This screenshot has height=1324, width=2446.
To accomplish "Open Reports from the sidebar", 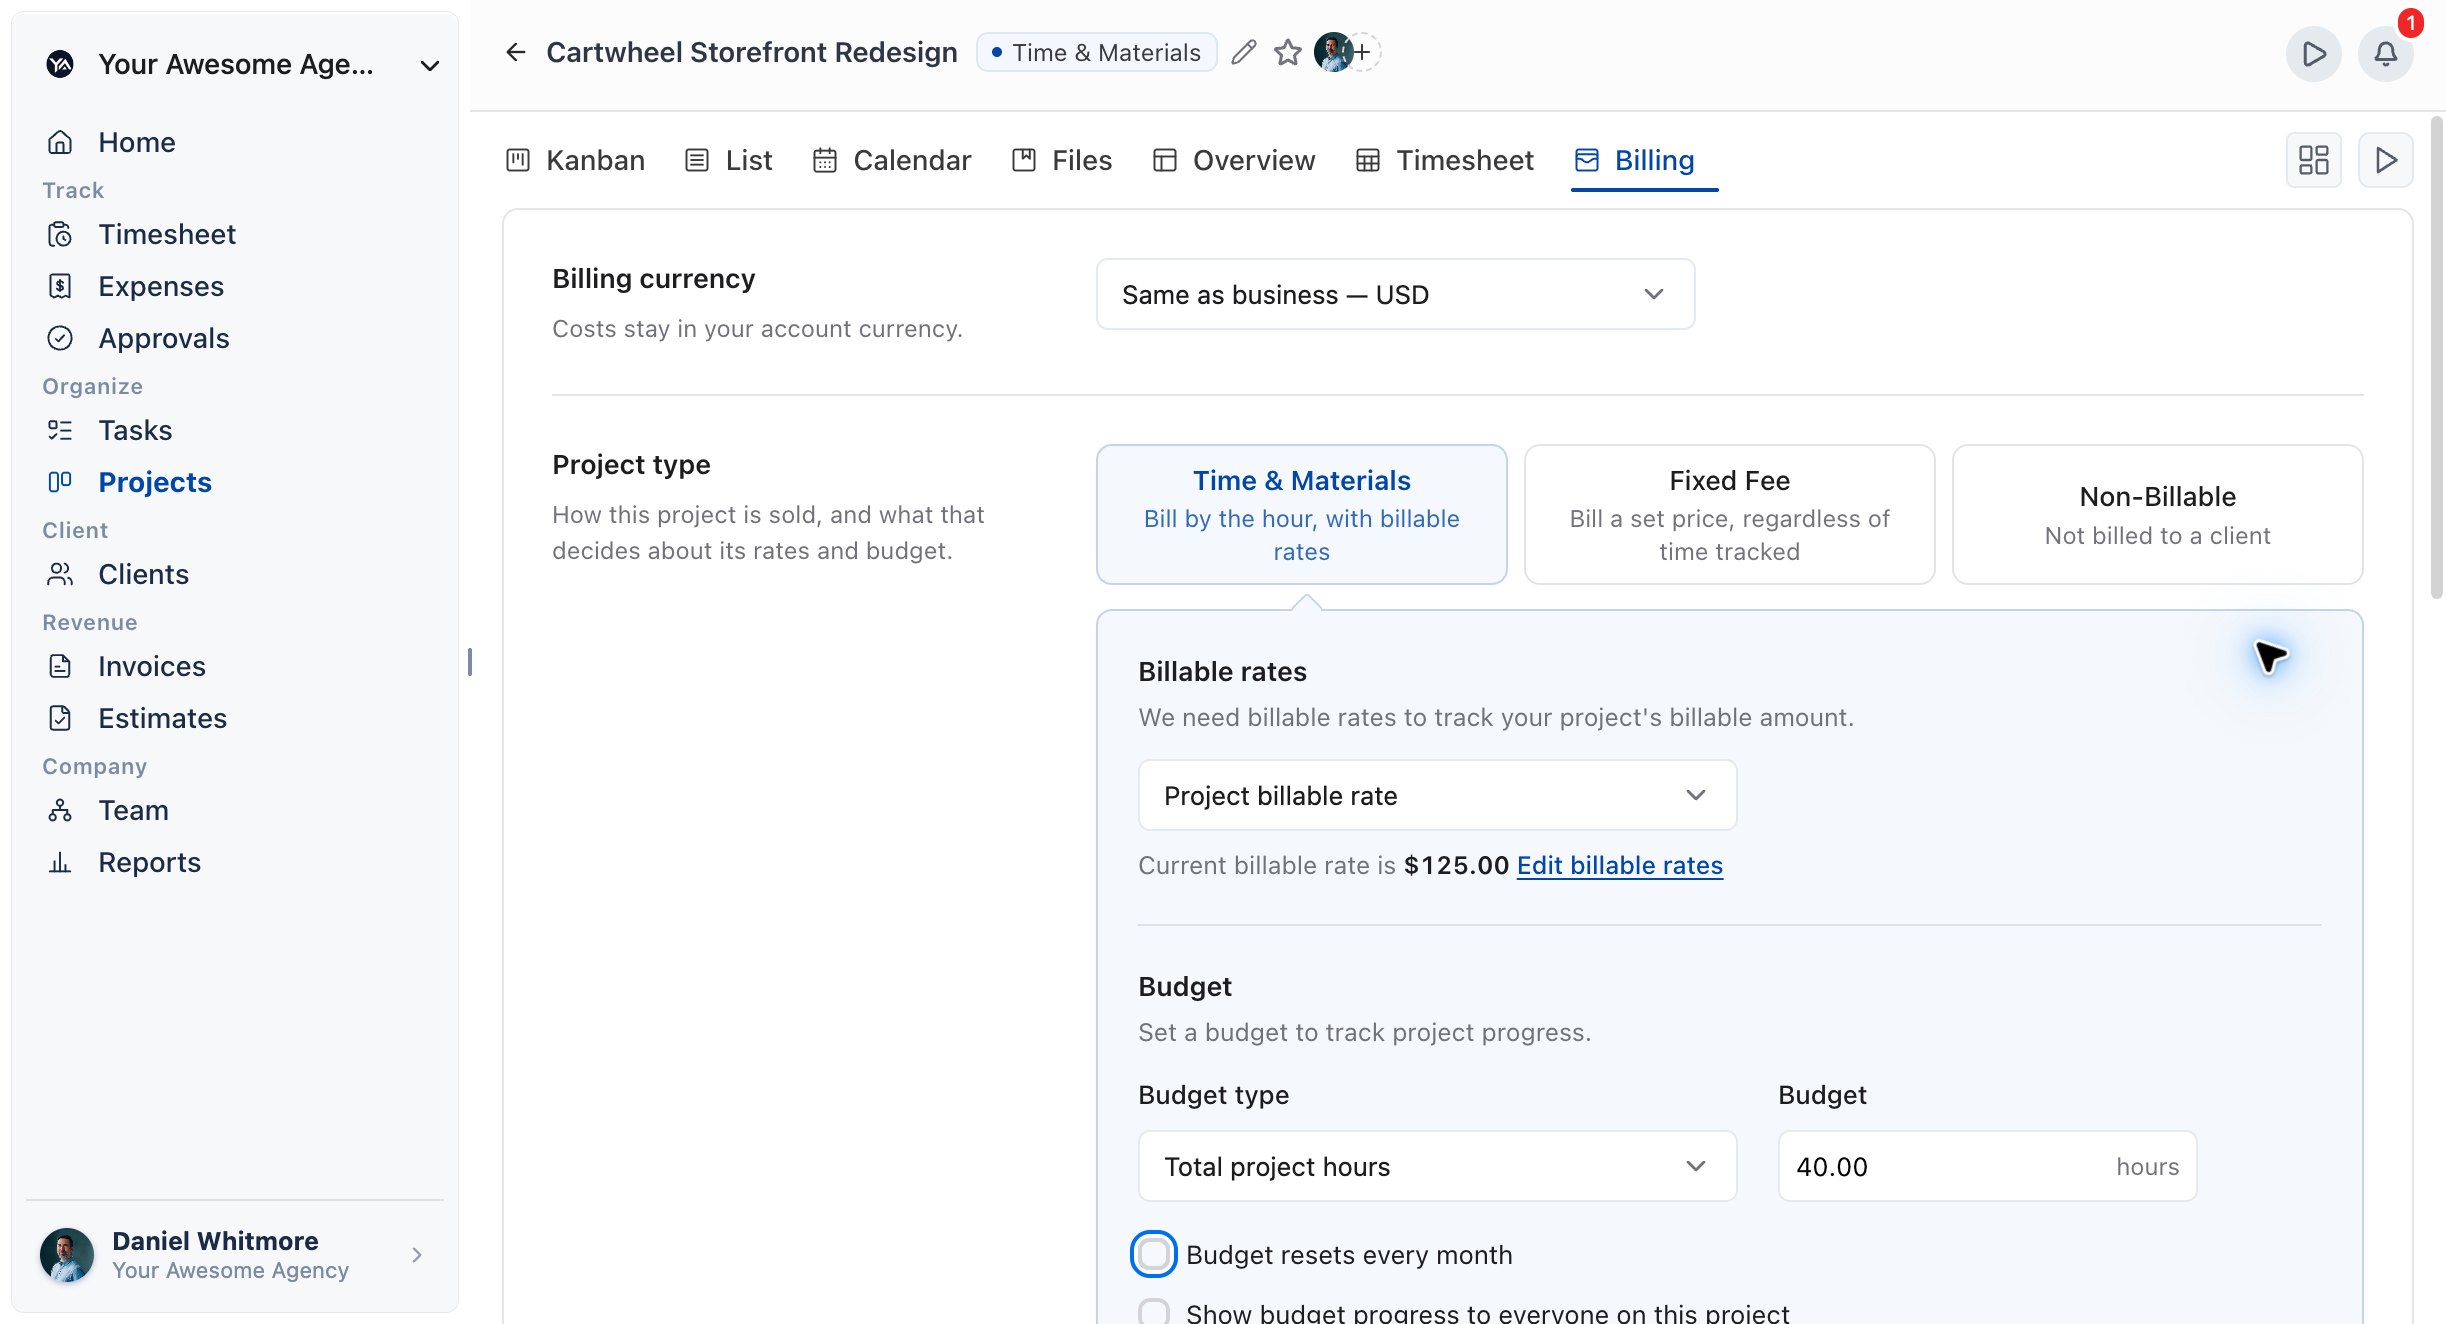I will pos(149,862).
